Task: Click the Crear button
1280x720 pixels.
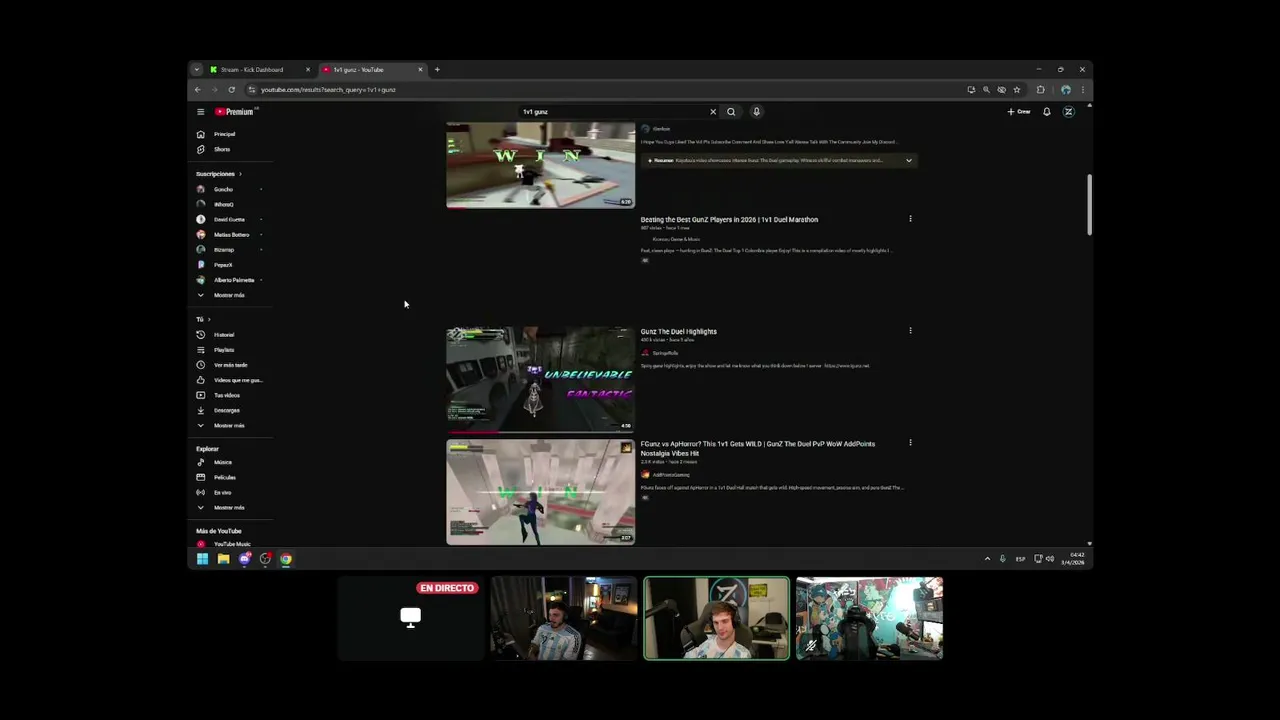Action: coord(1019,112)
